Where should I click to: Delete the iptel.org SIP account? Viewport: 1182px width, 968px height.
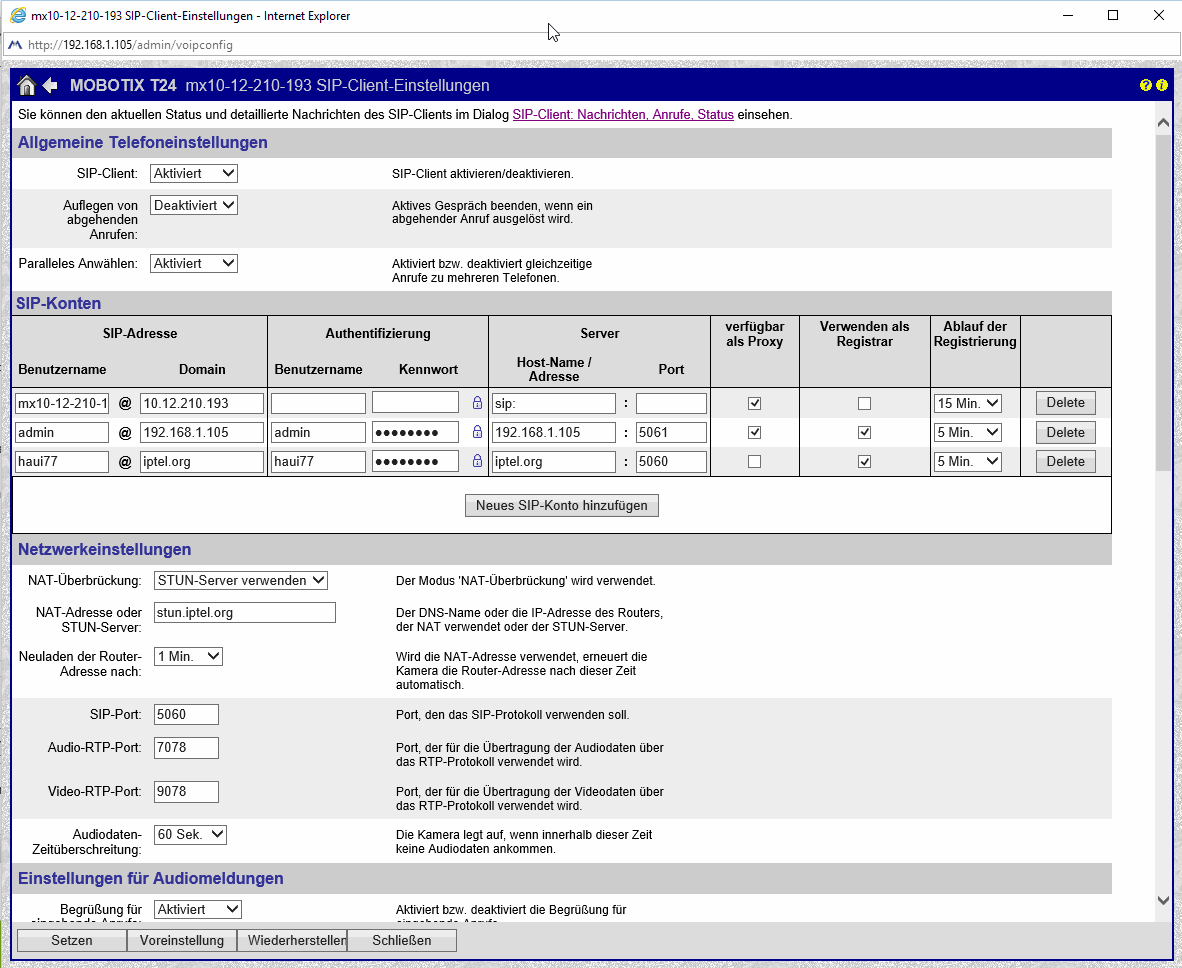tap(1065, 462)
